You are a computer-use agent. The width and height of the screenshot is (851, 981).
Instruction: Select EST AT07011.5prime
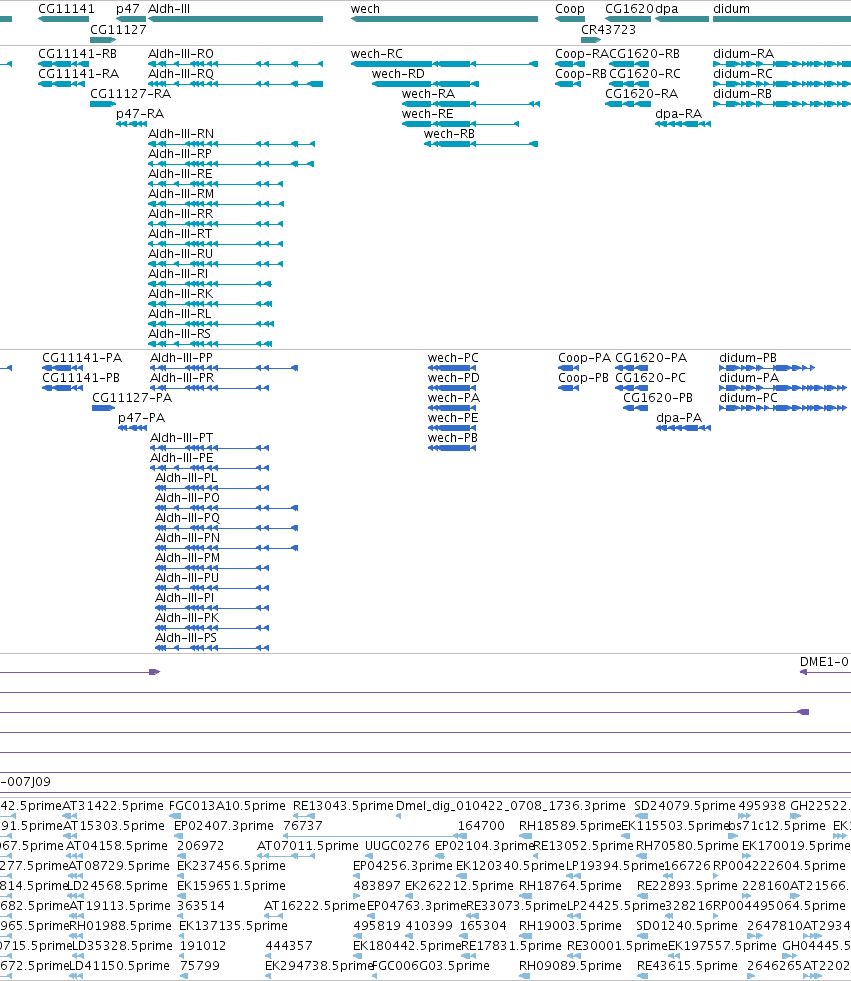[x=286, y=856]
